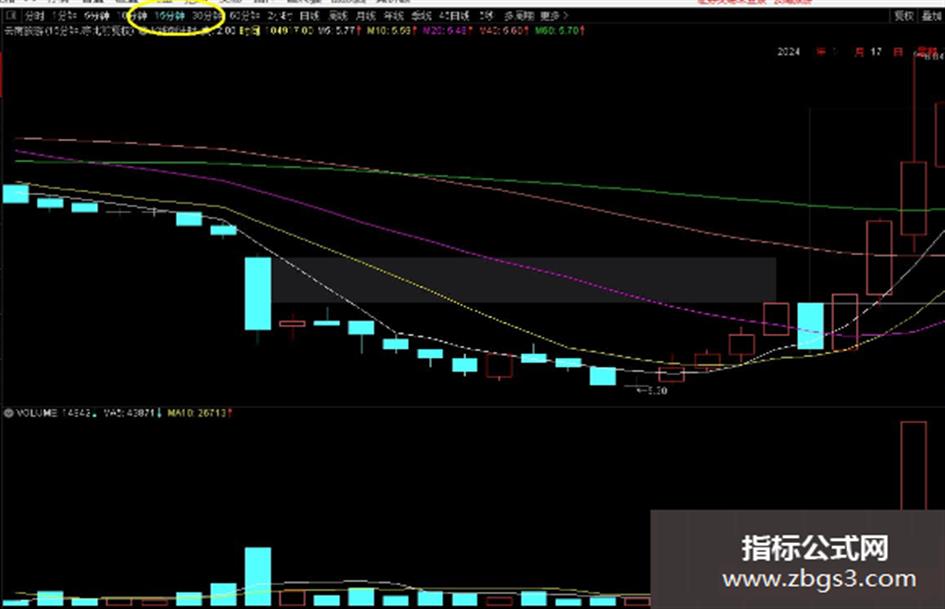This screenshot has width=945, height=609.
Task: Open the 多周期 multi-period view
Action: [519, 16]
